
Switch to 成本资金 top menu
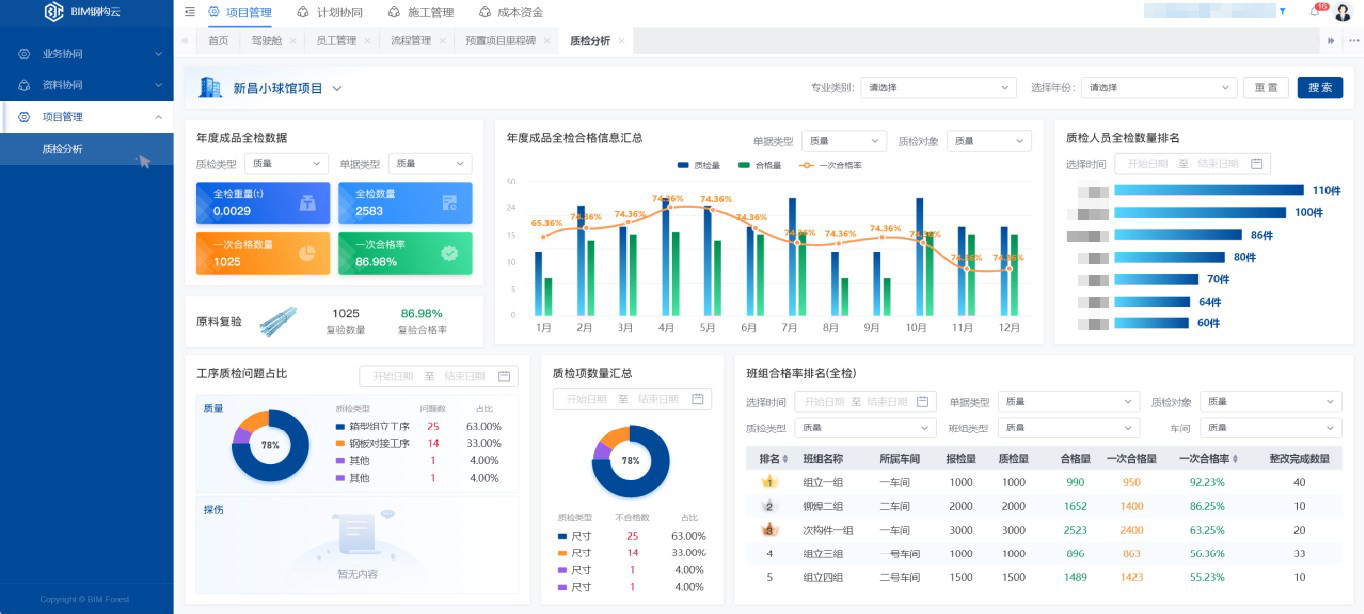(512, 12)
